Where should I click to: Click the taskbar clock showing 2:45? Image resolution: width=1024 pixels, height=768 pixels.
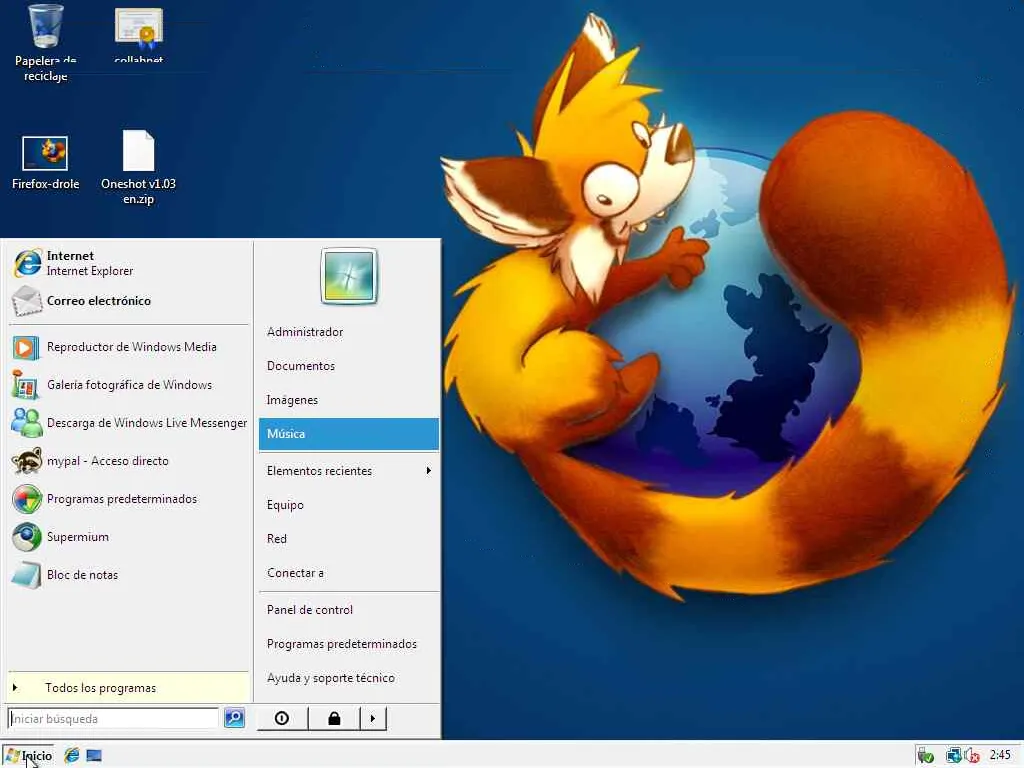click(x=1000, y=756)
